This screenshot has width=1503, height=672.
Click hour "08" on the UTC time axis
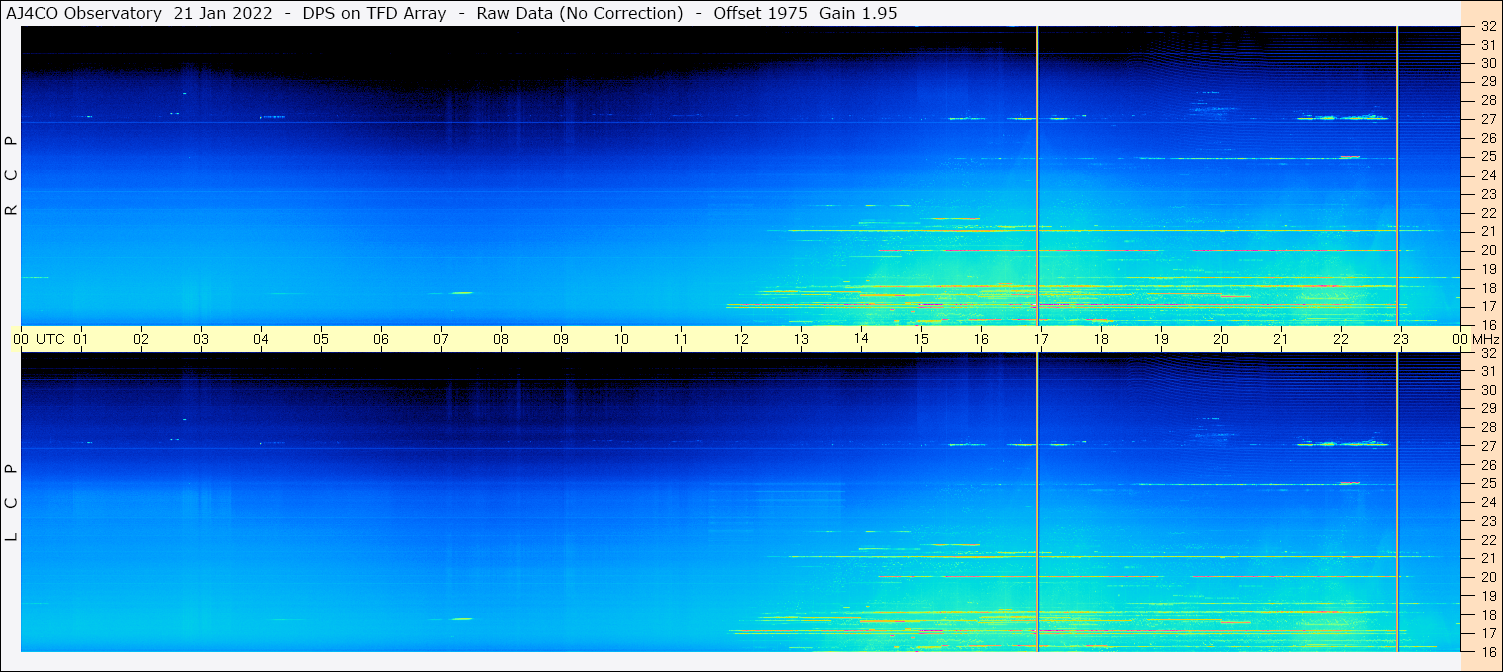pyautogui.click(x=501, y=339)
